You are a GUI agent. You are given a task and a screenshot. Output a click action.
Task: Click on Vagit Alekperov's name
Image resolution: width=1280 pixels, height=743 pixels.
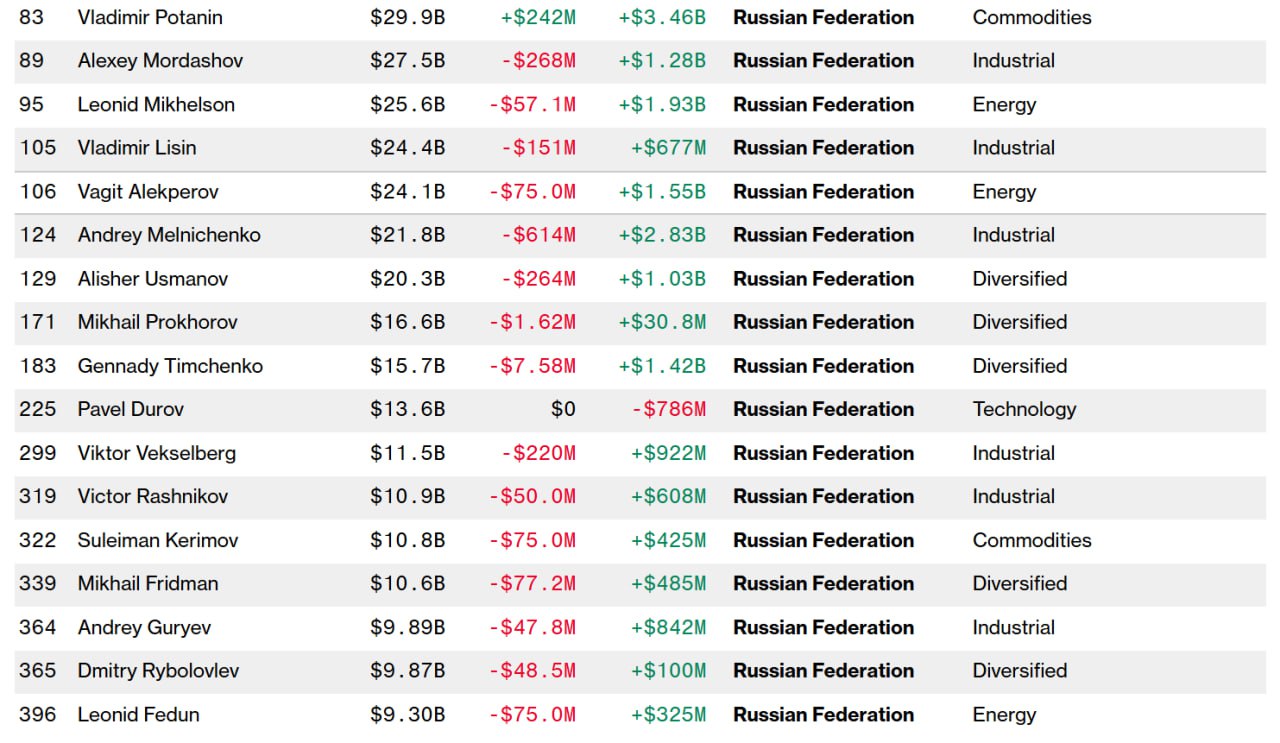(x=148, y=191)
